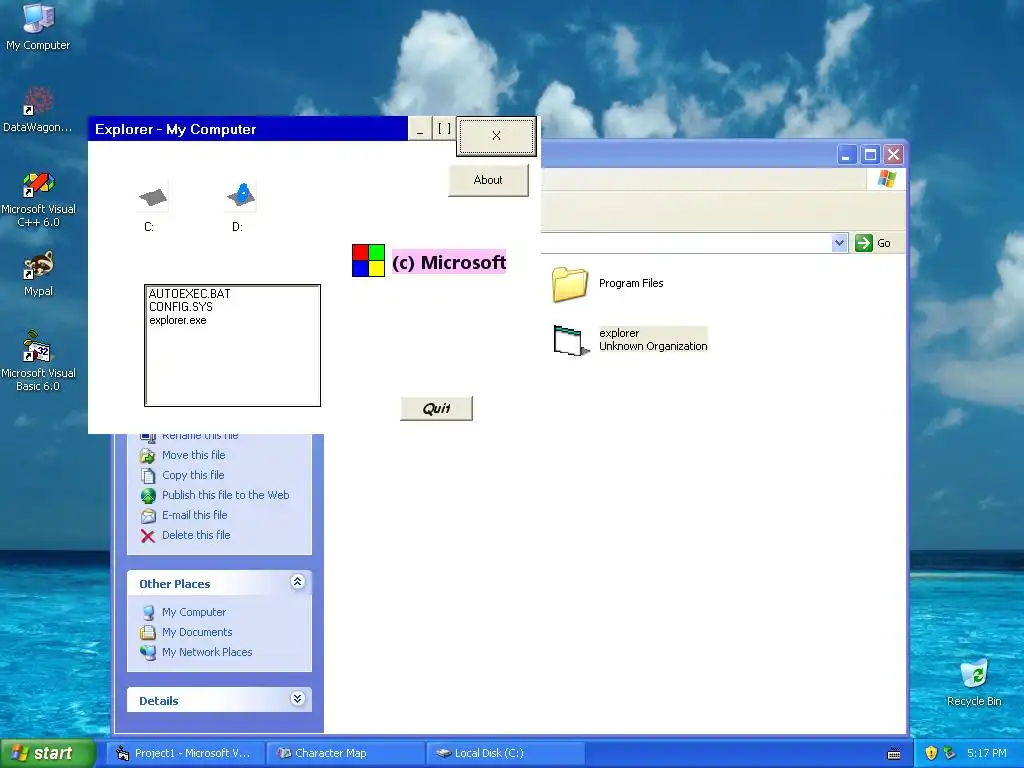Viewport: 1024px width, 768px height.
Task: Click the globe icon for Publish to Web
Action: [148, 496]
